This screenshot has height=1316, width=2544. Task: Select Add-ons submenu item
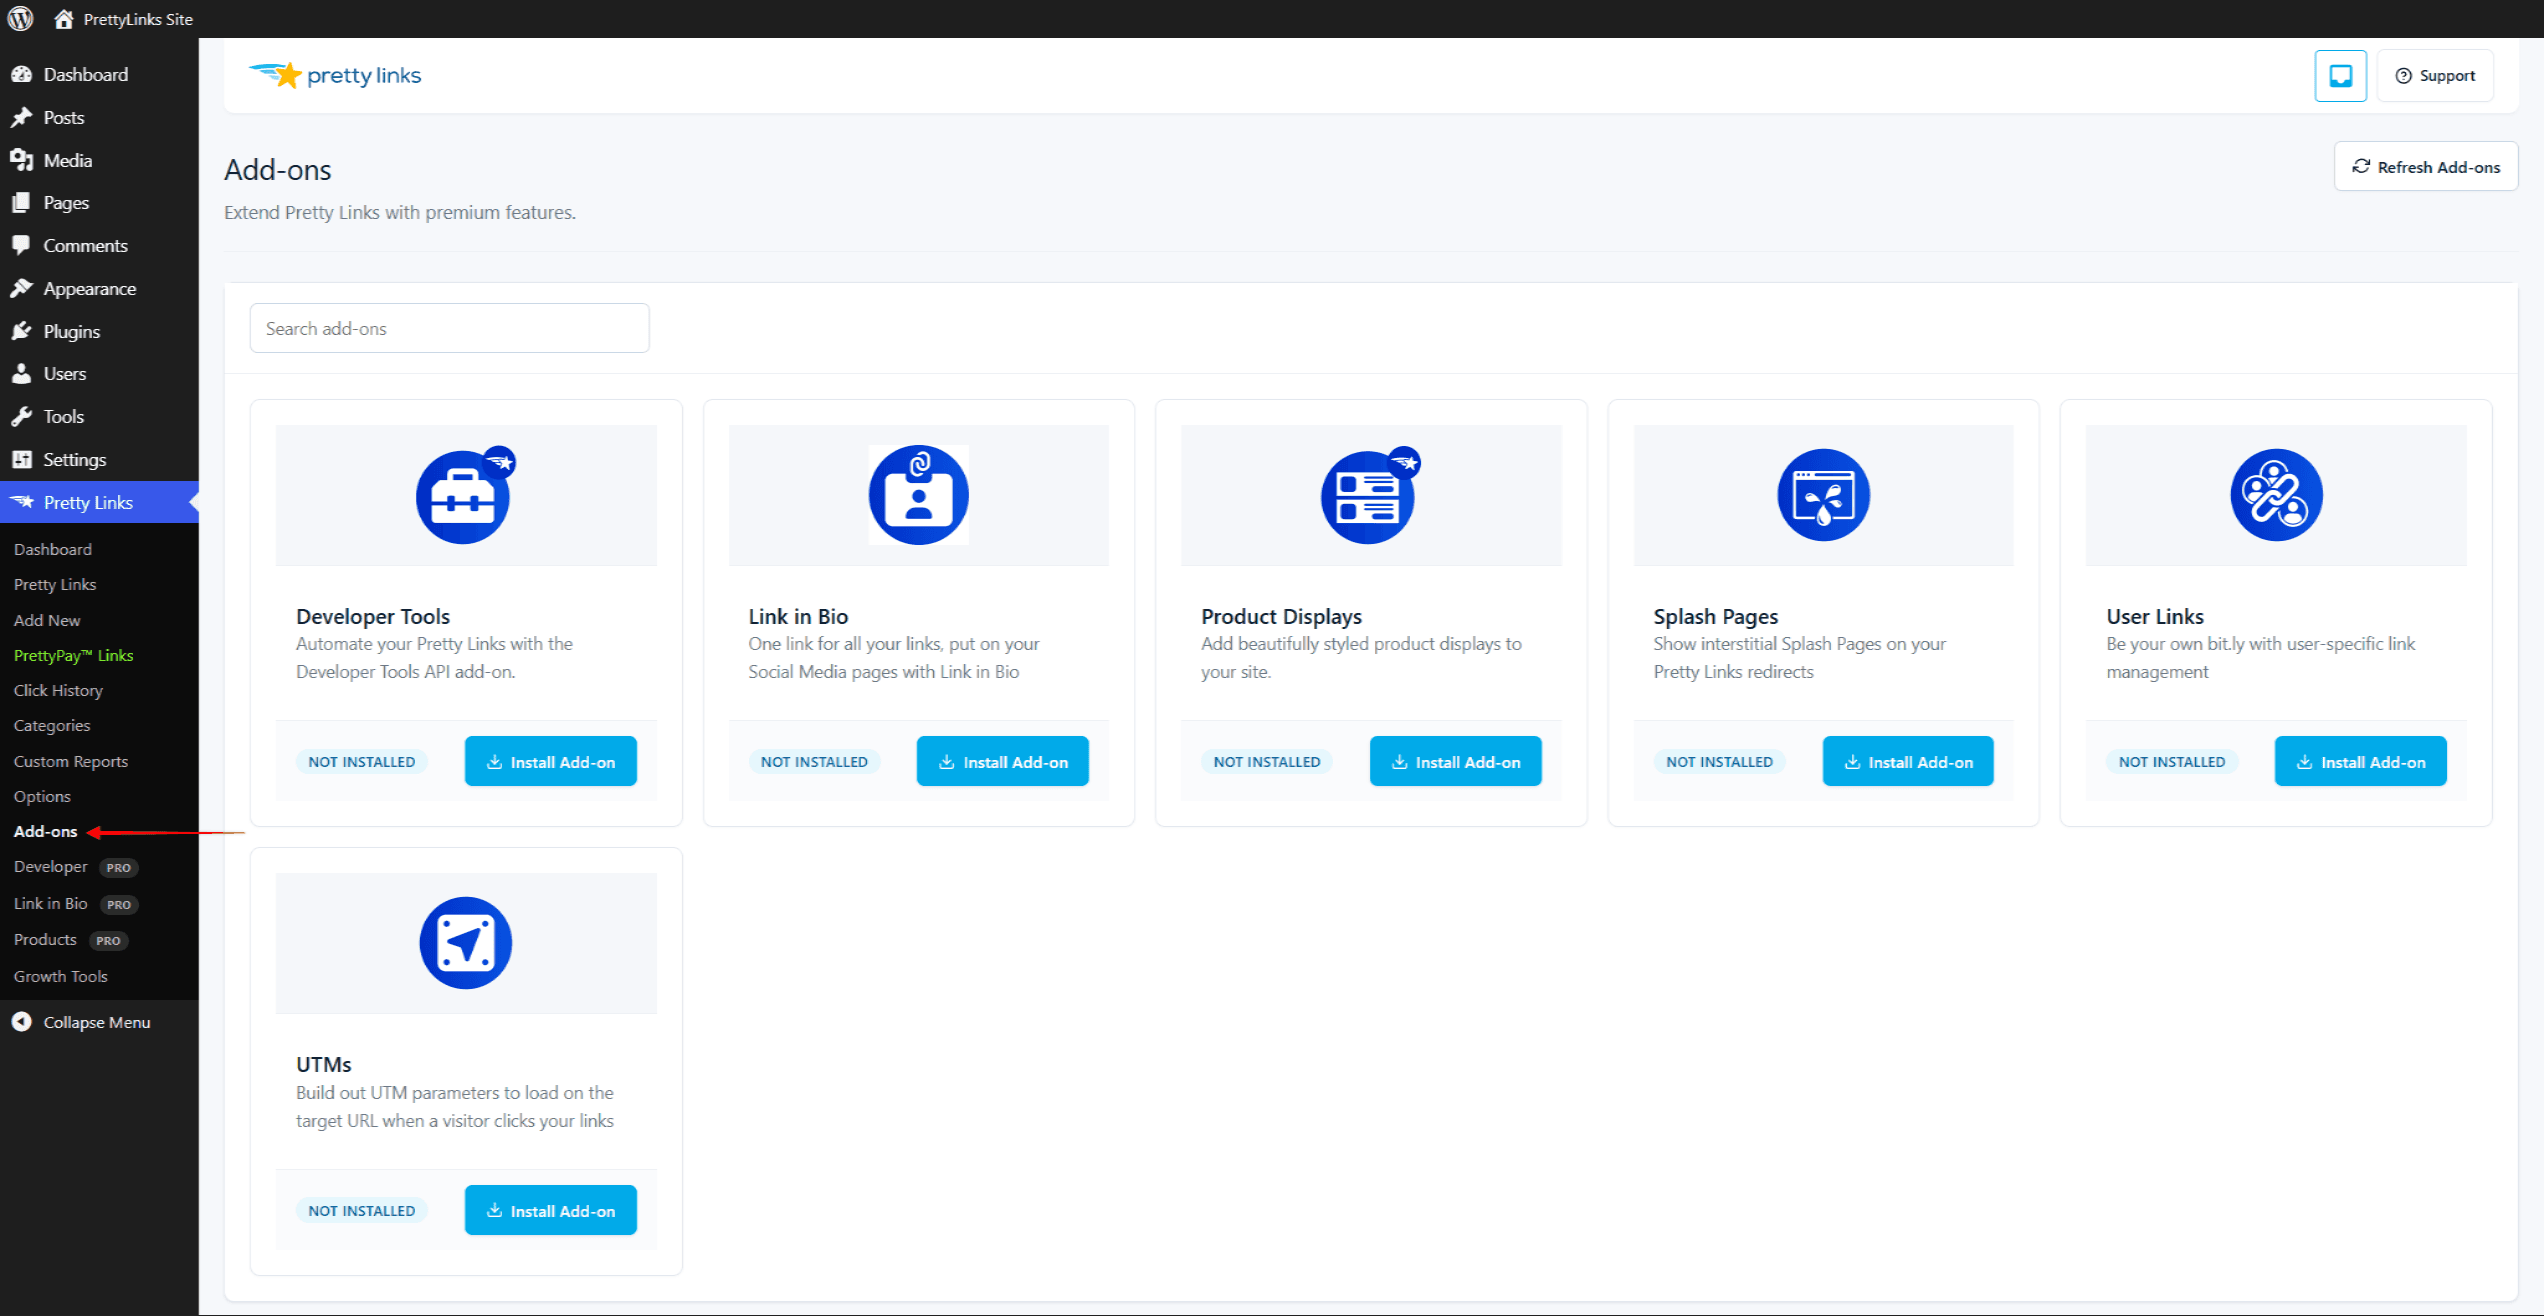click(45, 831)
